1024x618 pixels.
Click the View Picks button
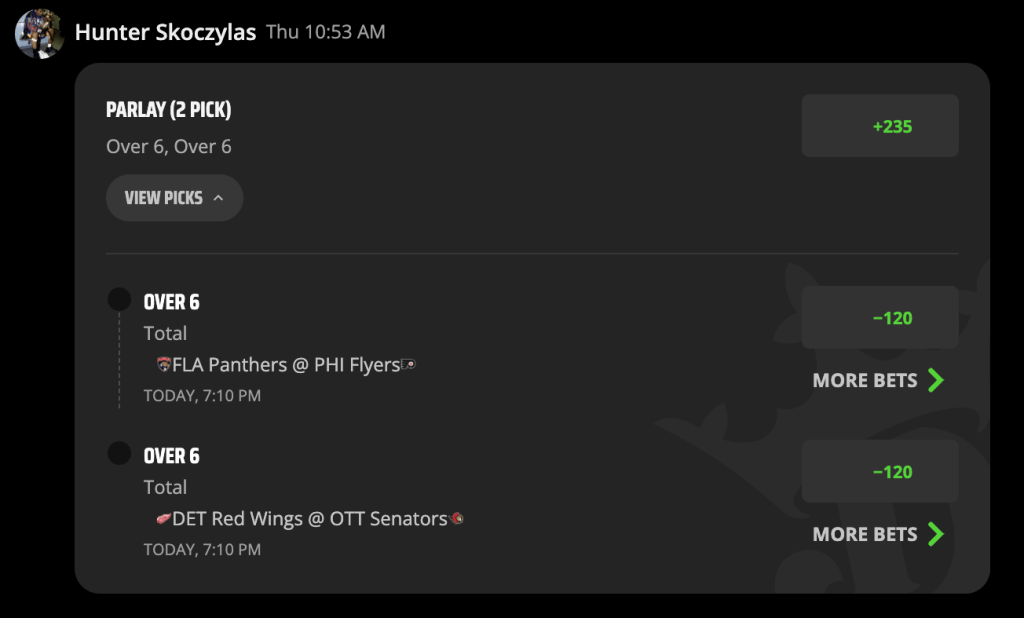point(174,198)
